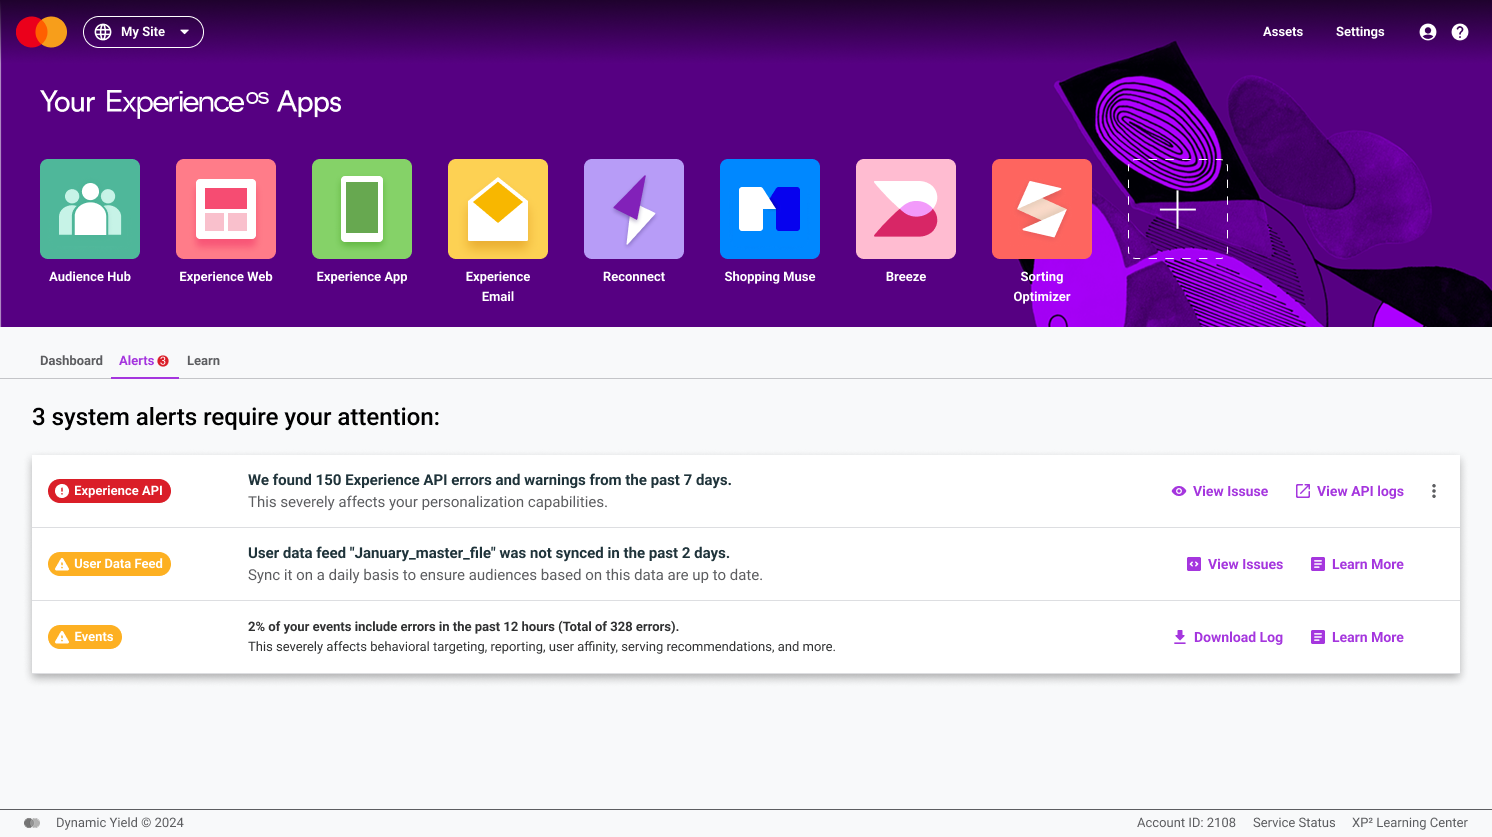
Task: Click the red alerts count badge
Action: coord(163,361)
